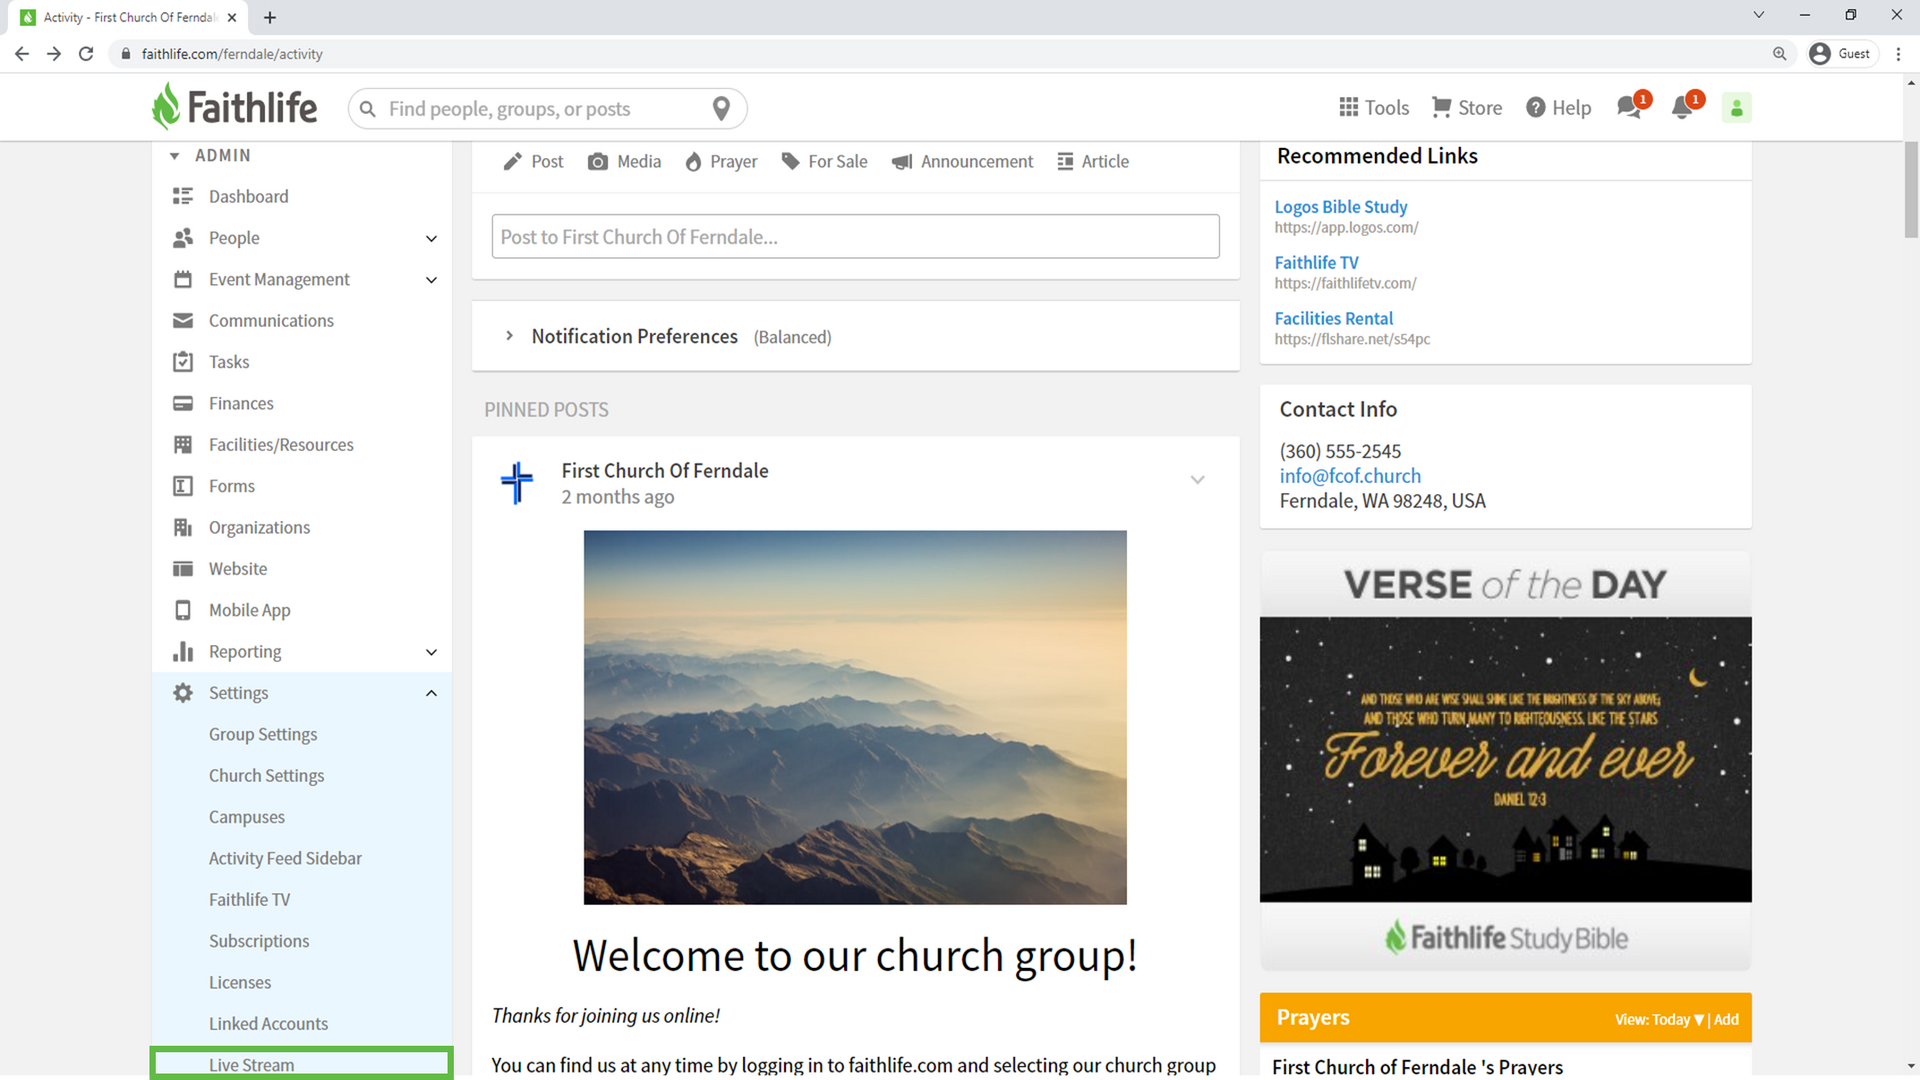Open Subscriptions in sidebar
The image size is (1920, 1080).
point(259,941)
